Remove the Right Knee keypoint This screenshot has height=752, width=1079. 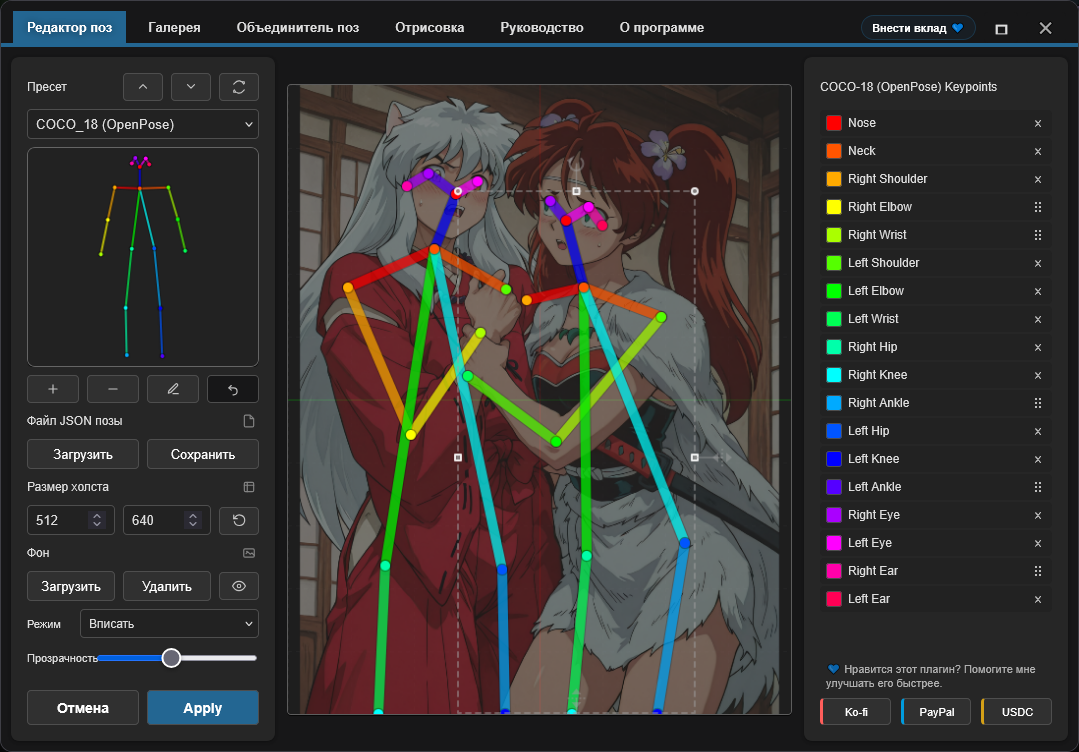[x=1038, y=376]
